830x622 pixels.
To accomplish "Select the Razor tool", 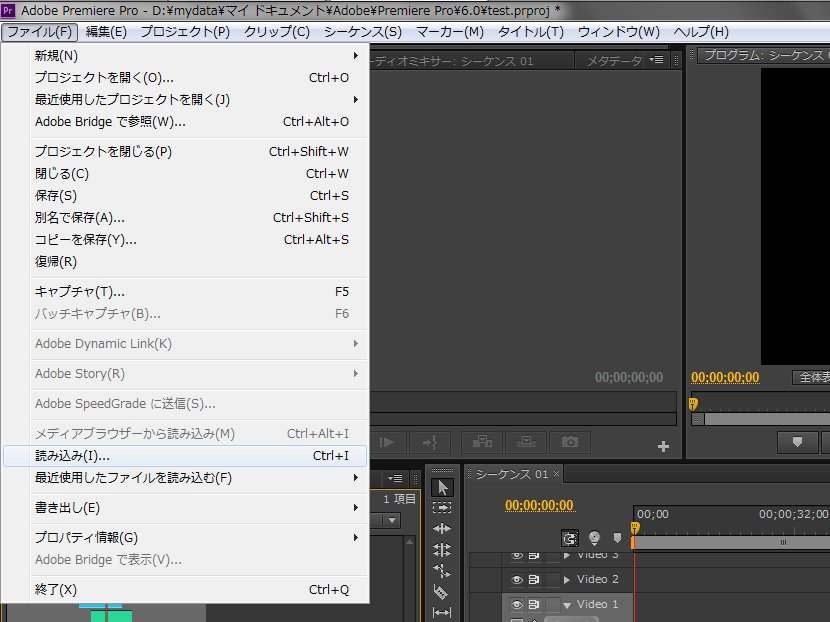I will (441, 592).
